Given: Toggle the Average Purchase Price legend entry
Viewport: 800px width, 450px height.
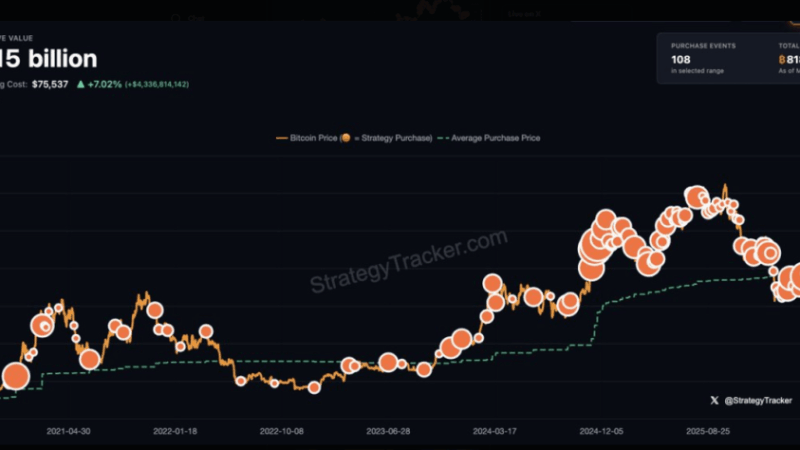Looking at the screenshot, I should [489, 138].
